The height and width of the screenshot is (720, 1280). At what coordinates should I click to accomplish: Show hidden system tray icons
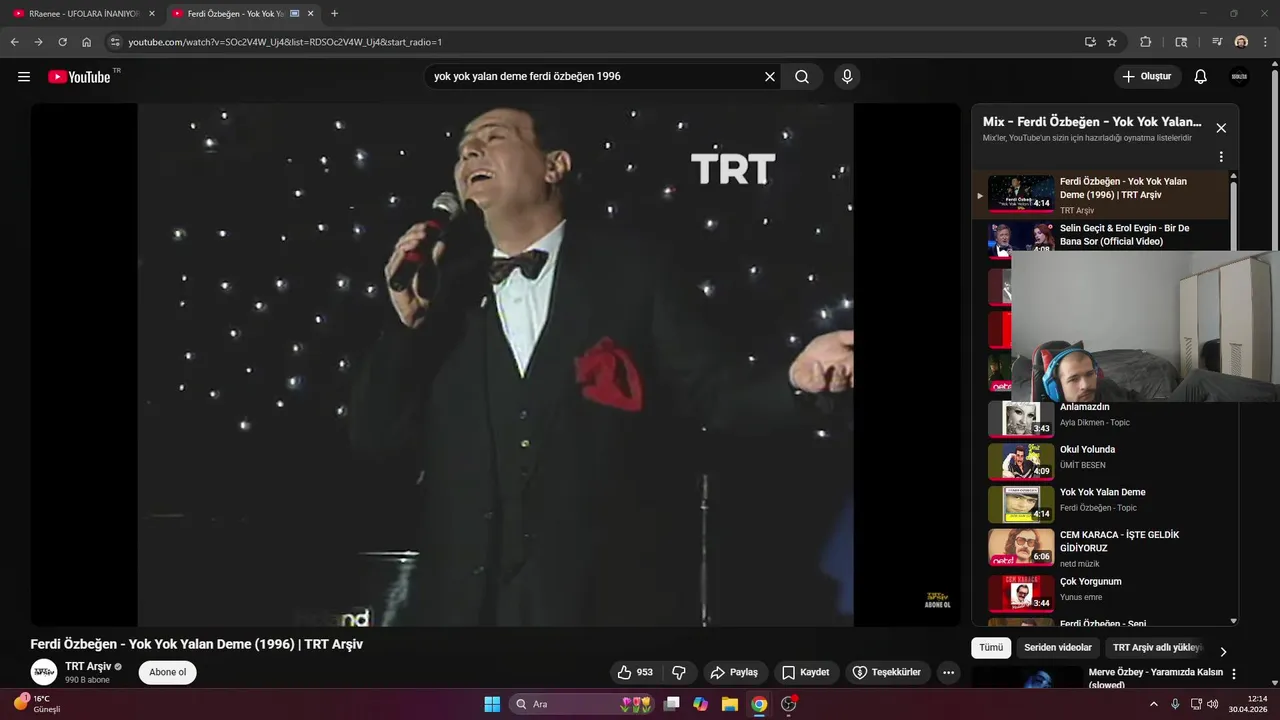point(1154,704)
